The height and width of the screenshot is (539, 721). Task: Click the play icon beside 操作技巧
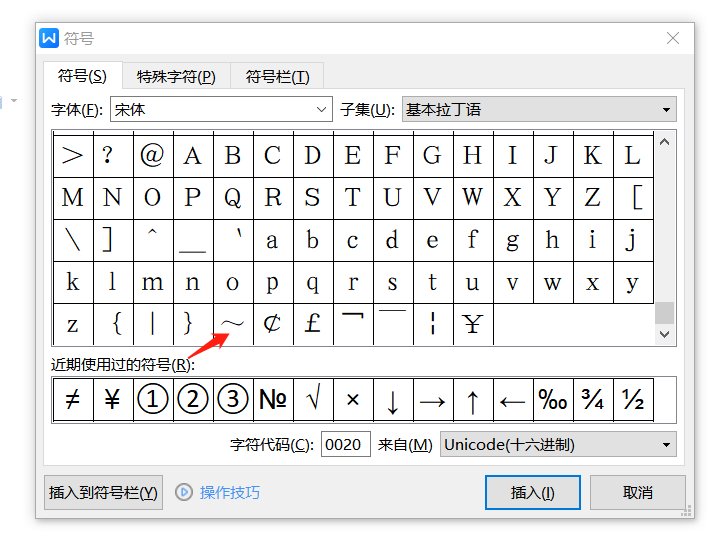coord(184,493)
